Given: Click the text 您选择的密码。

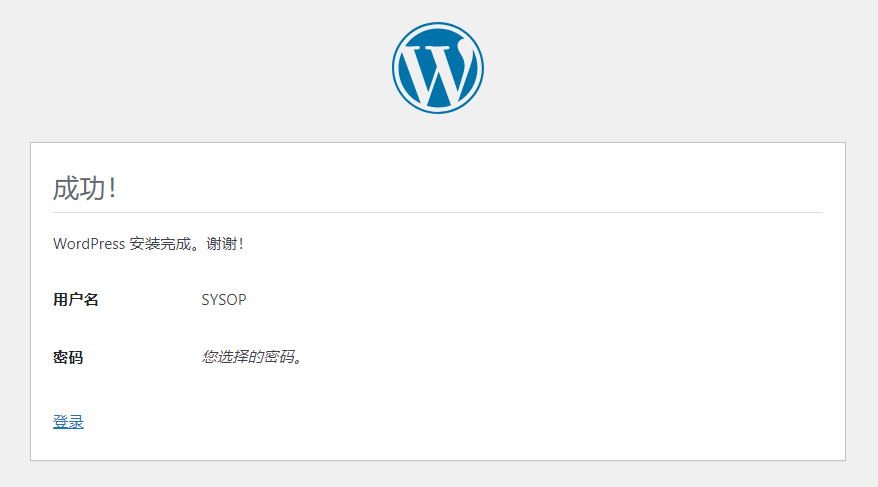Looking at the screenshot, I should pyautogui.click(x=252, y=357).
